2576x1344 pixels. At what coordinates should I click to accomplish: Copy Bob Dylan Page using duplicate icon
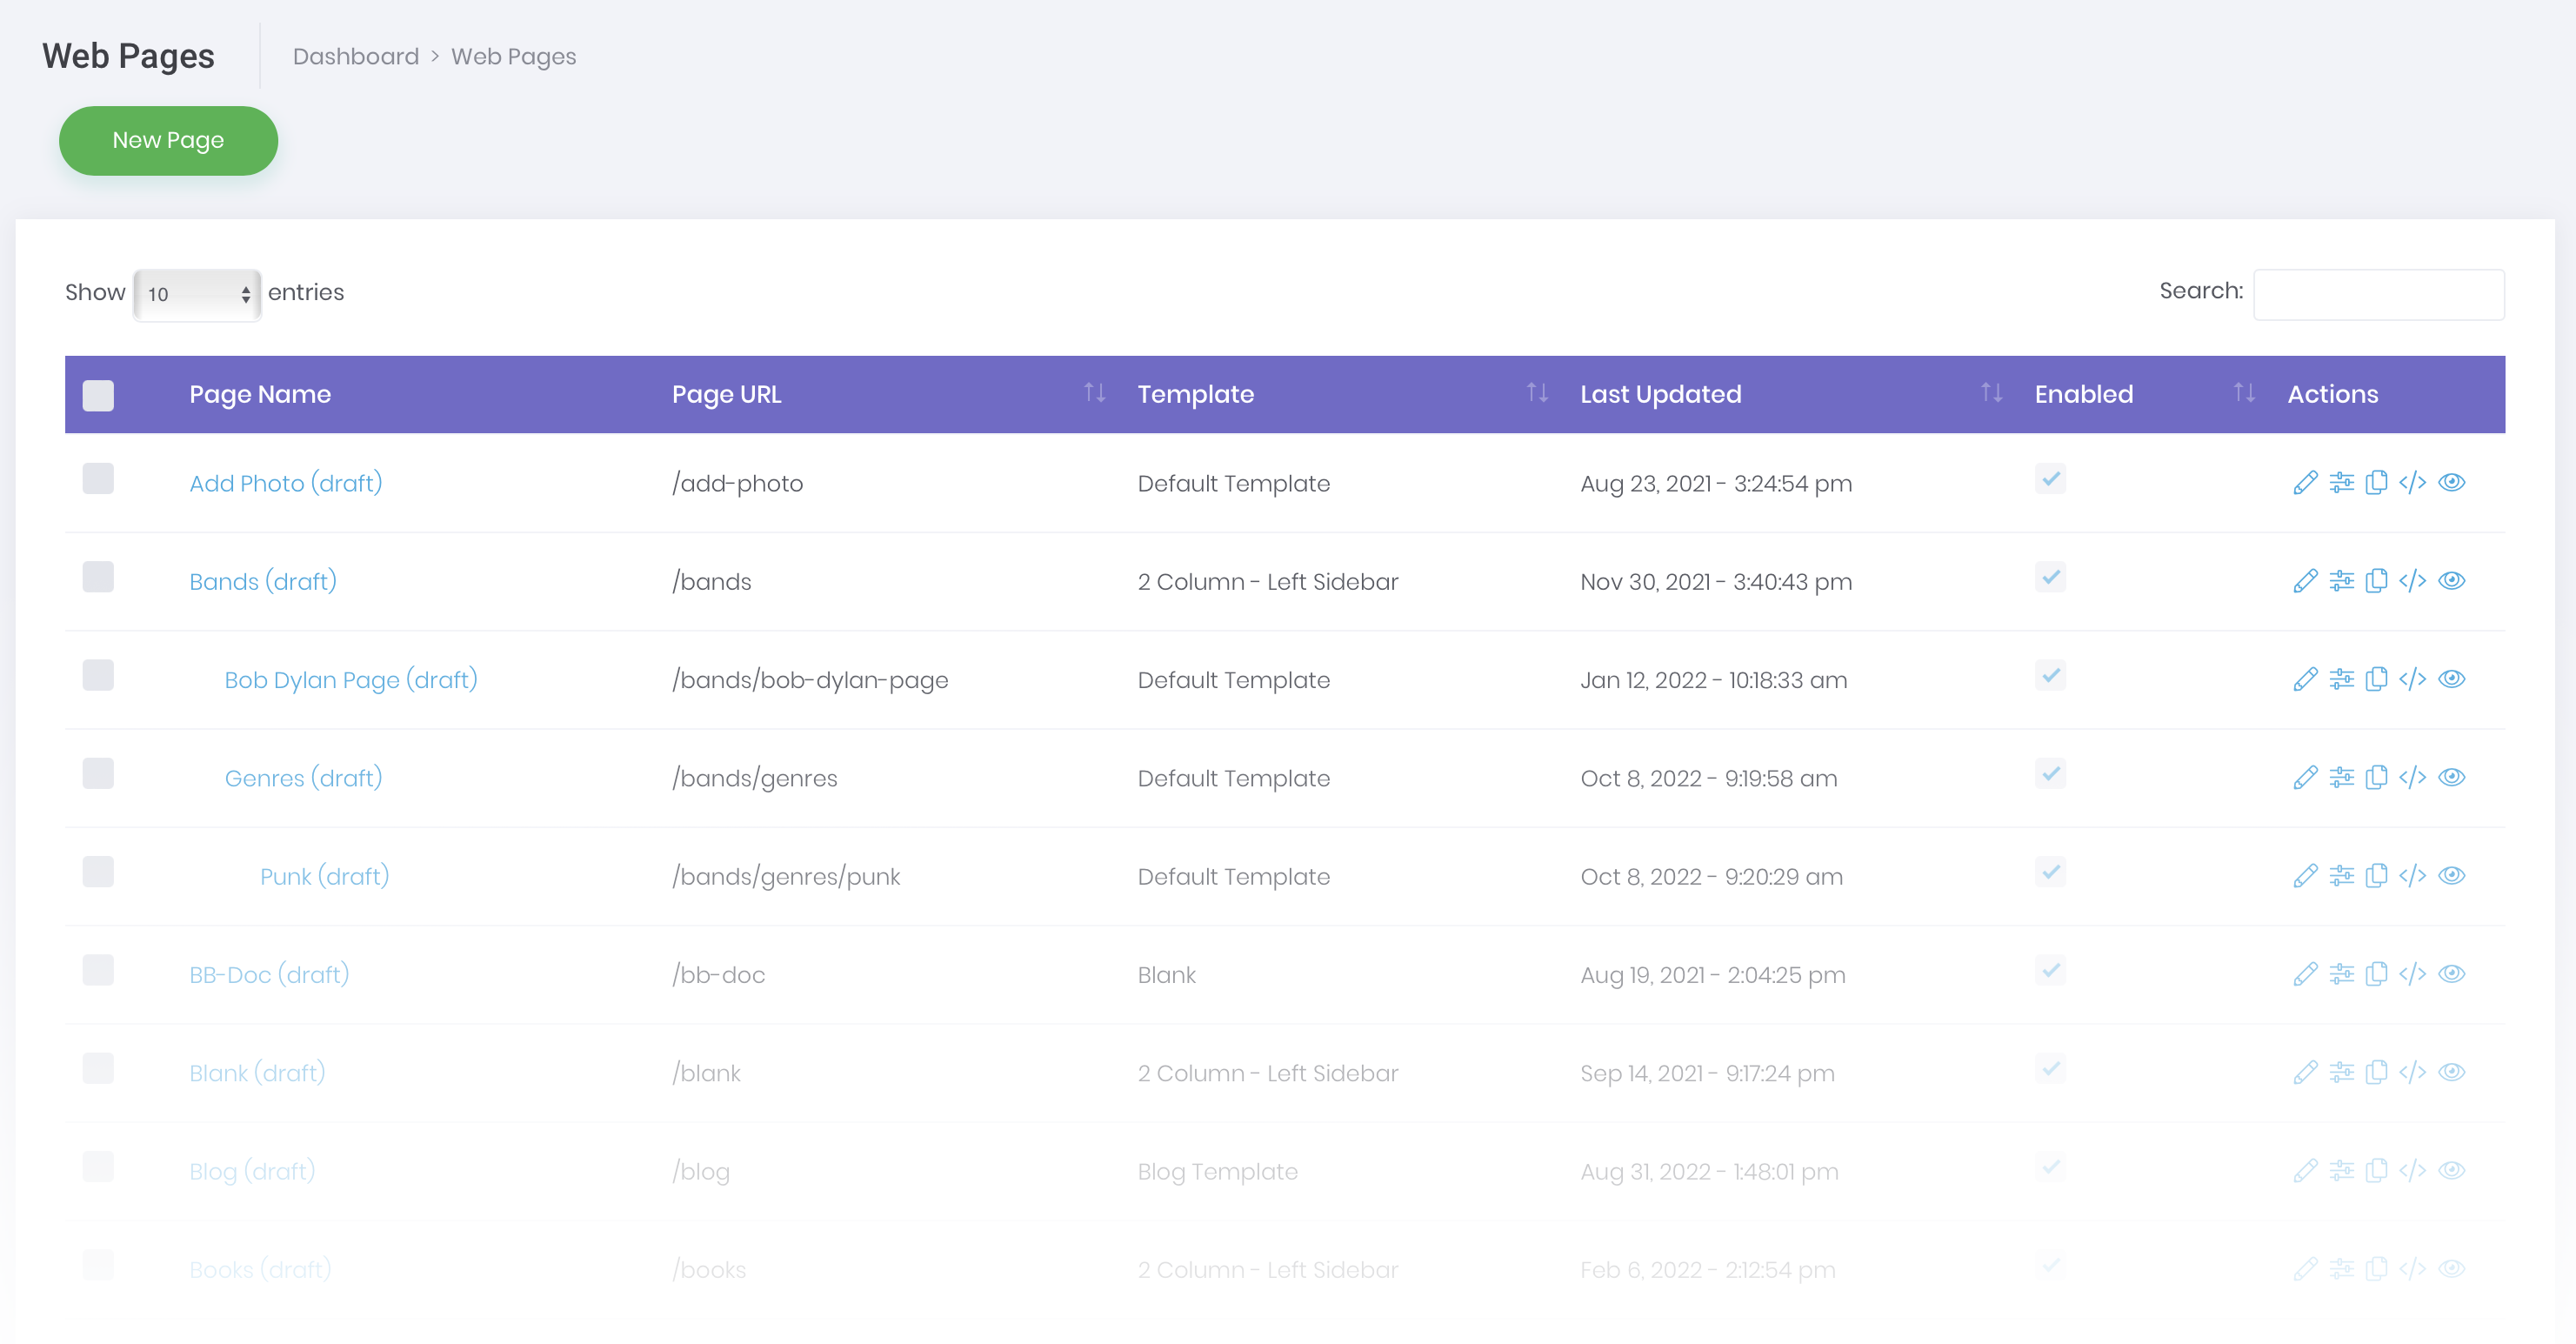pyautogui.click(x=2376, y=679)
